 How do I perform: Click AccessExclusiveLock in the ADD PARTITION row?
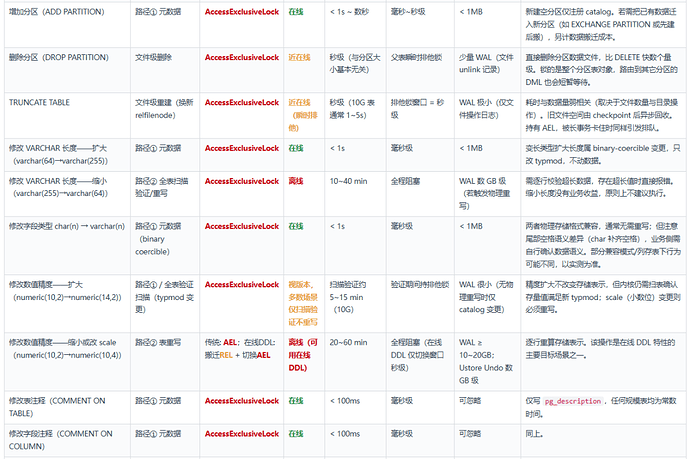point(242,12)
